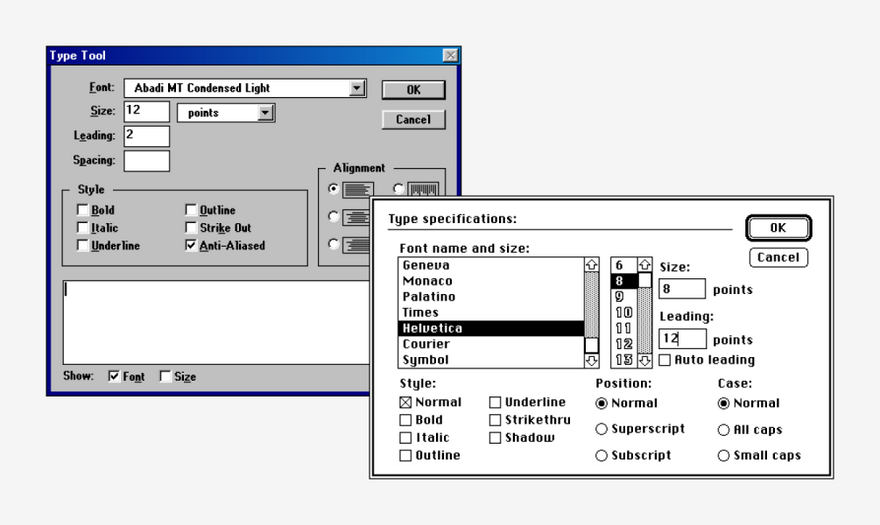Click the size list scroll up arrow

point(644,264)
